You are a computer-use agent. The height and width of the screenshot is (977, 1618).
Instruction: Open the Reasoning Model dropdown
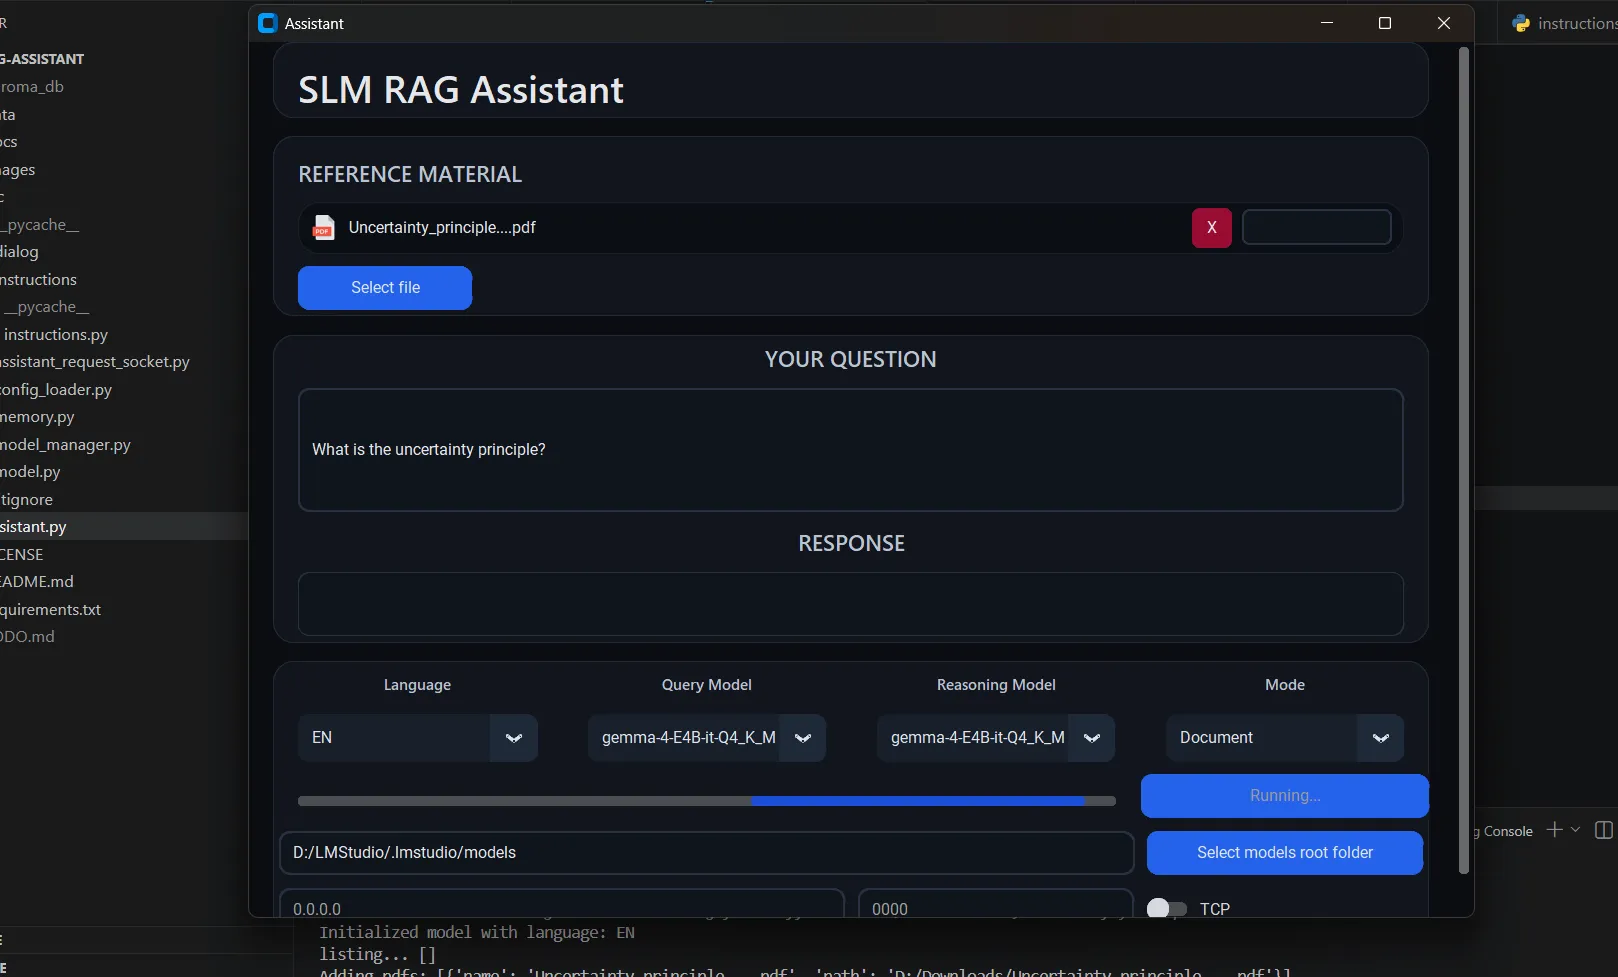coord(995,738)
